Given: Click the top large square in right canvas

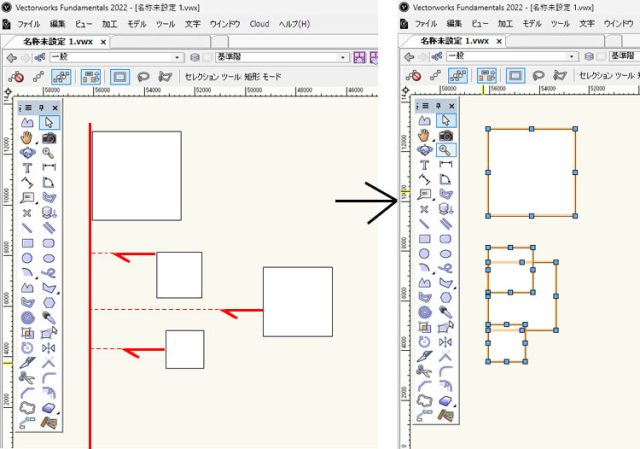Looking at the screenshot, I should [x=531, y=172].
